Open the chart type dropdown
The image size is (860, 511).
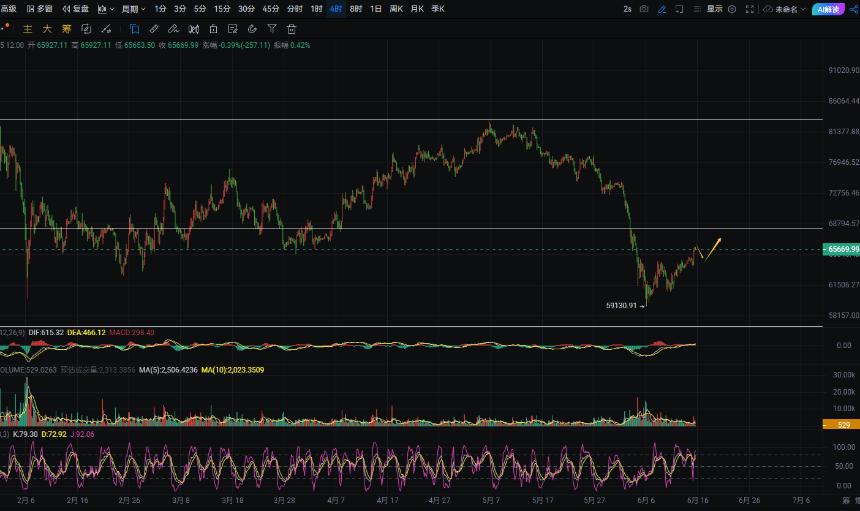coord(105,9)
